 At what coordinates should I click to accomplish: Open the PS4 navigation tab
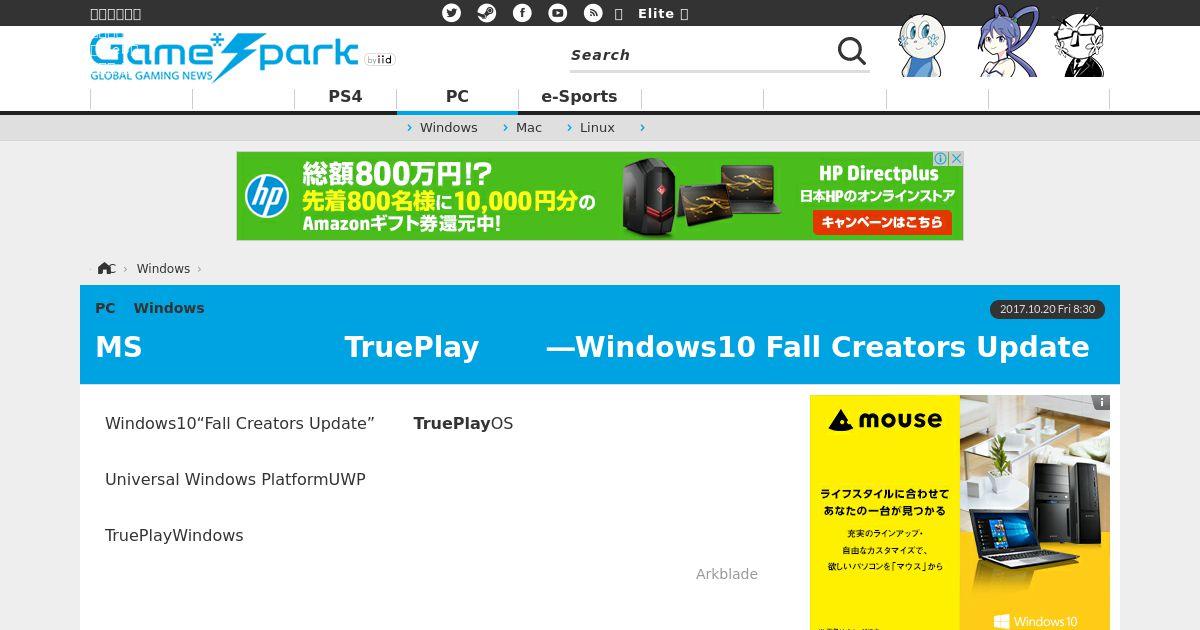click(345, 97)
